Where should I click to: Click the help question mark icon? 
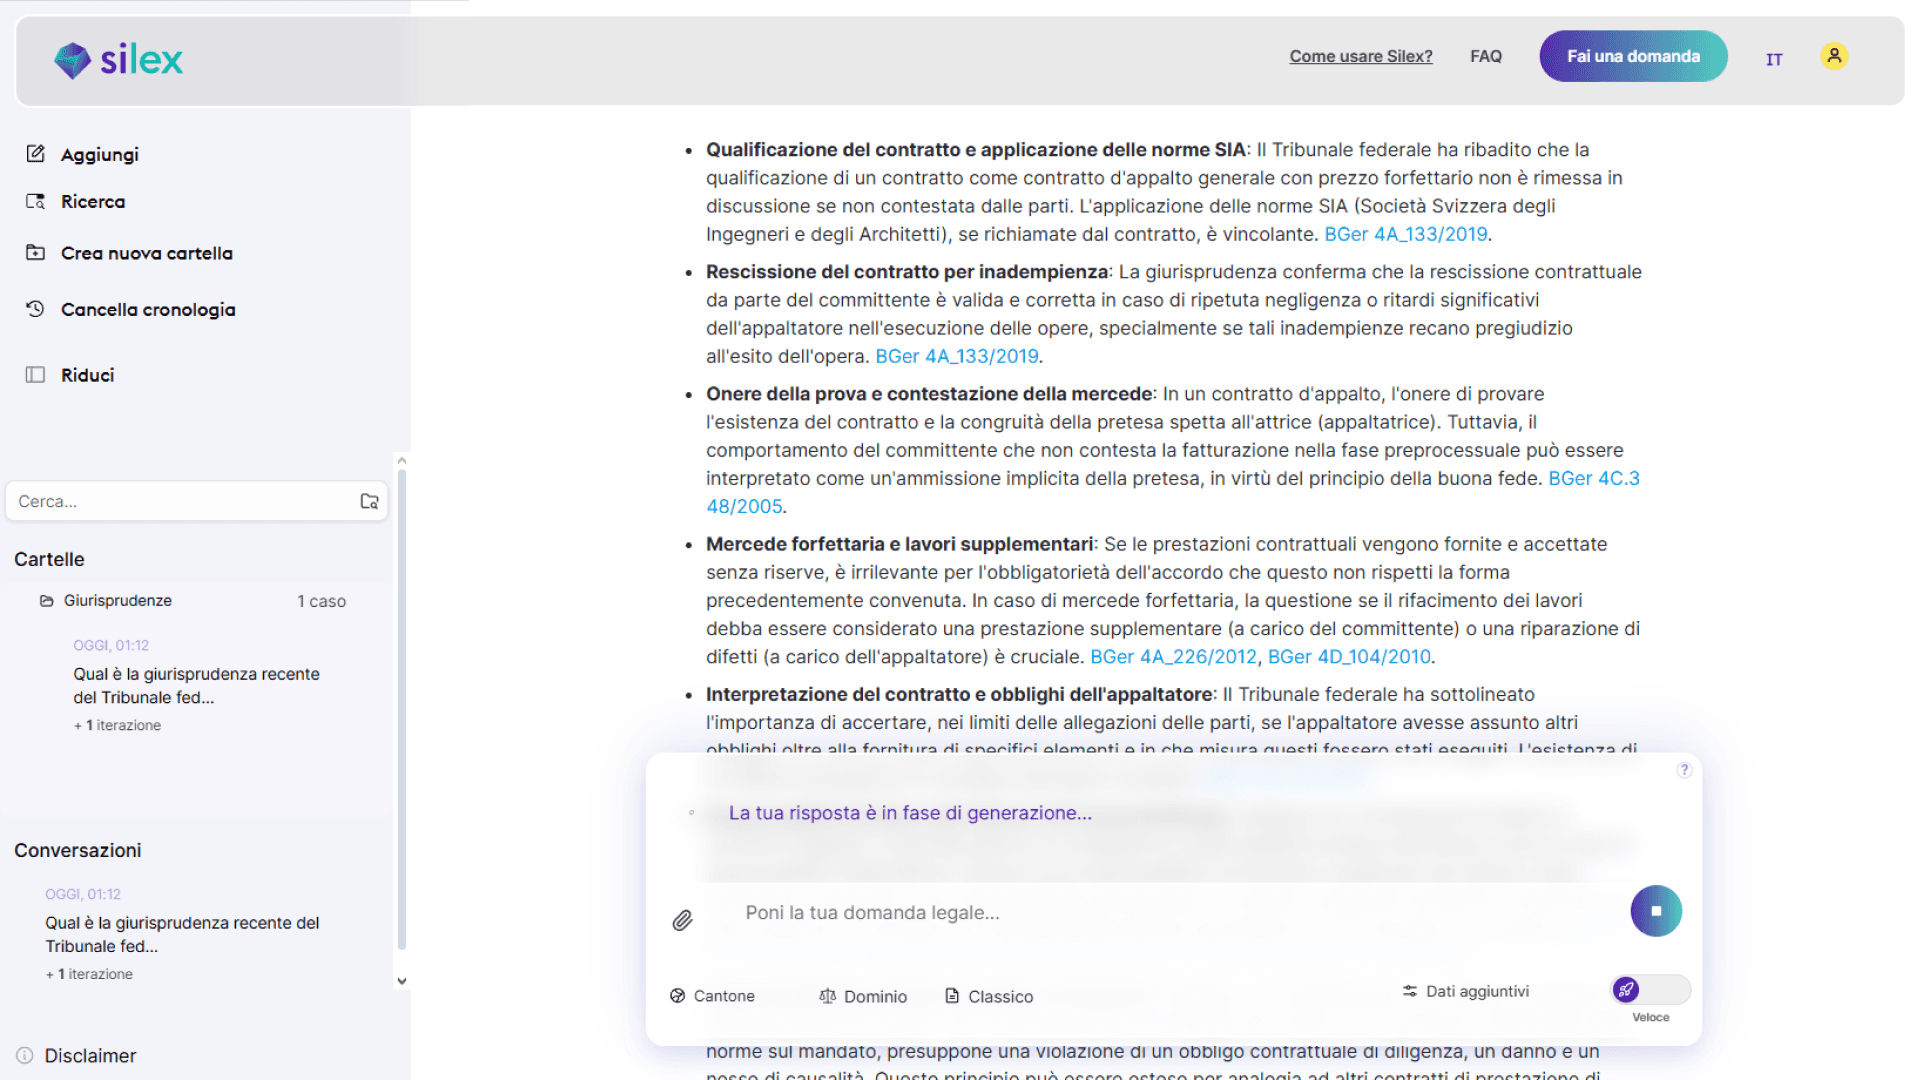1685,770
